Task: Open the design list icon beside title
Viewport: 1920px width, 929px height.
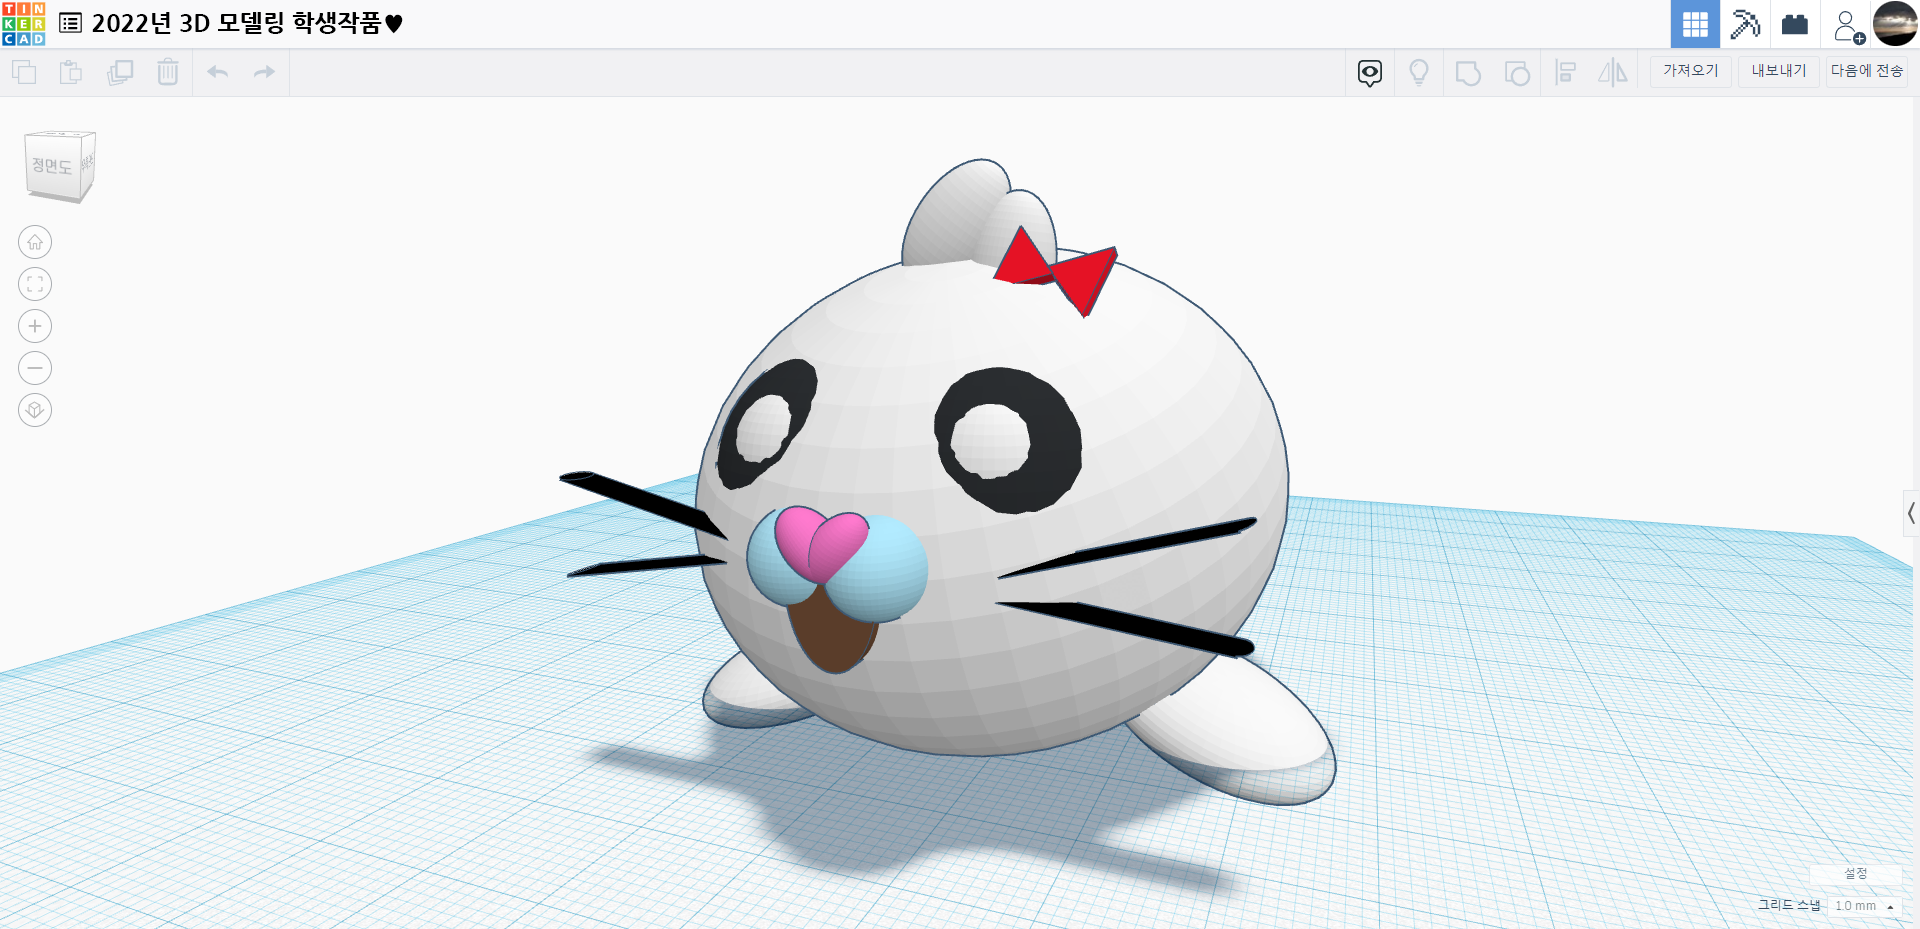Action: [x=71, y=23]
